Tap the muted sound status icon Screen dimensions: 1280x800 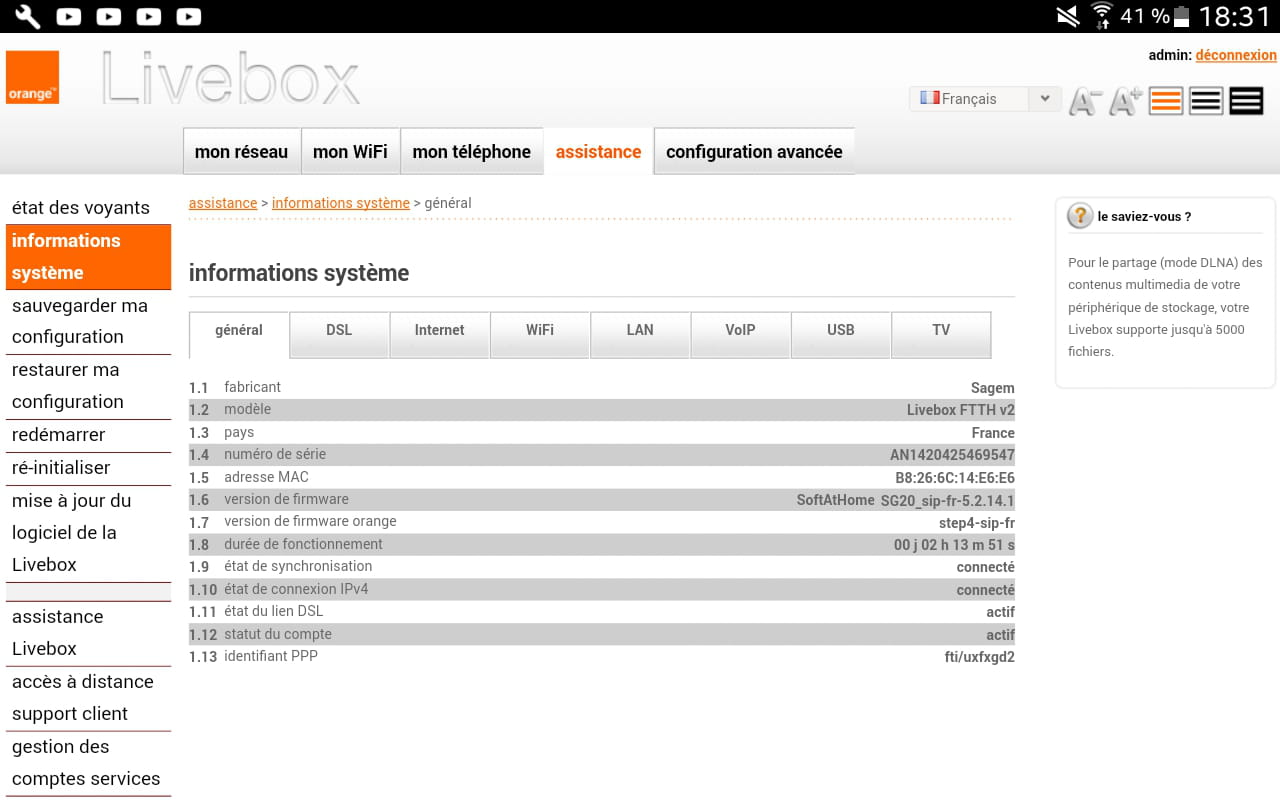(1068, 16)
